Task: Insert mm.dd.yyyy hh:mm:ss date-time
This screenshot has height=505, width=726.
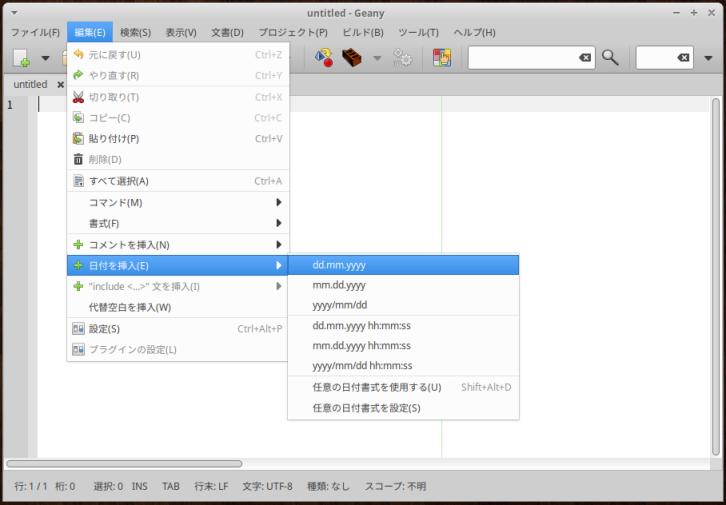Action: pos(403,346)
